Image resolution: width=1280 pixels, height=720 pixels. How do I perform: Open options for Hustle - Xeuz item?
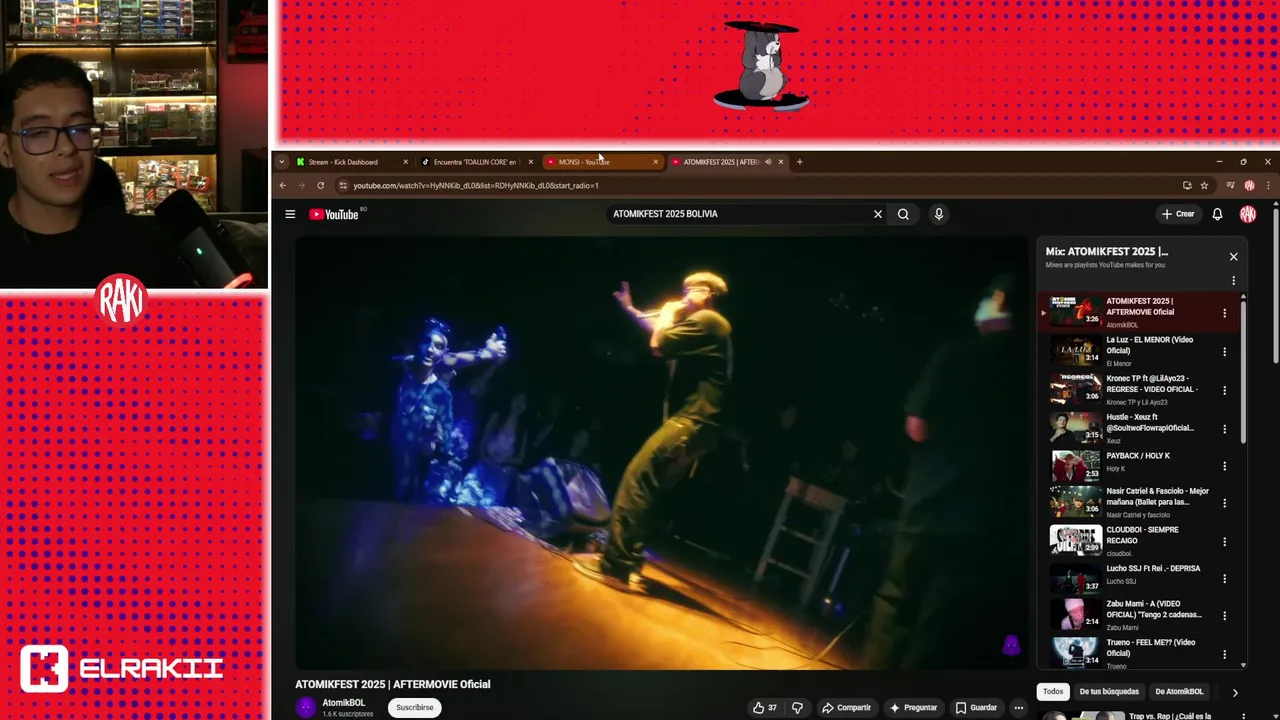[1224, 429]
